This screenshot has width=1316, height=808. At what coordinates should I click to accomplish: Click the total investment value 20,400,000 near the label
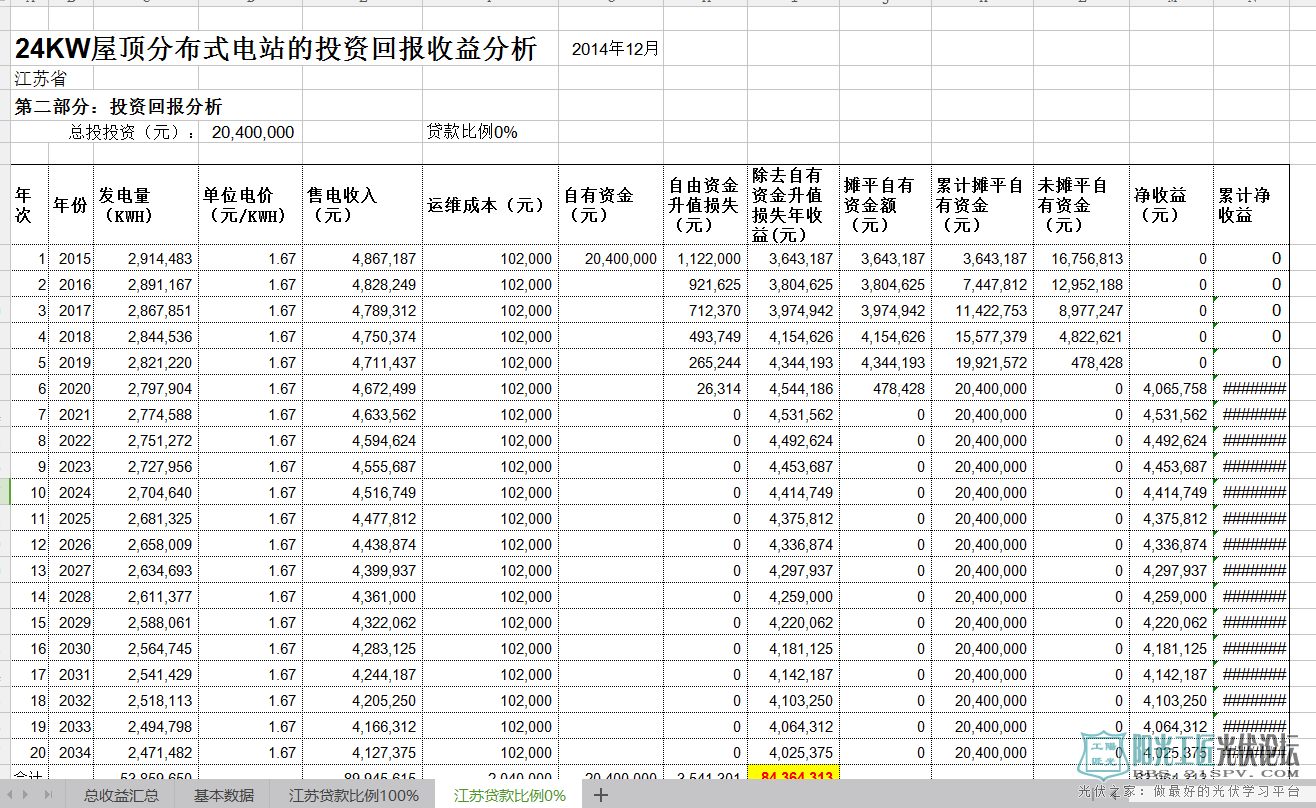[253, 132]
